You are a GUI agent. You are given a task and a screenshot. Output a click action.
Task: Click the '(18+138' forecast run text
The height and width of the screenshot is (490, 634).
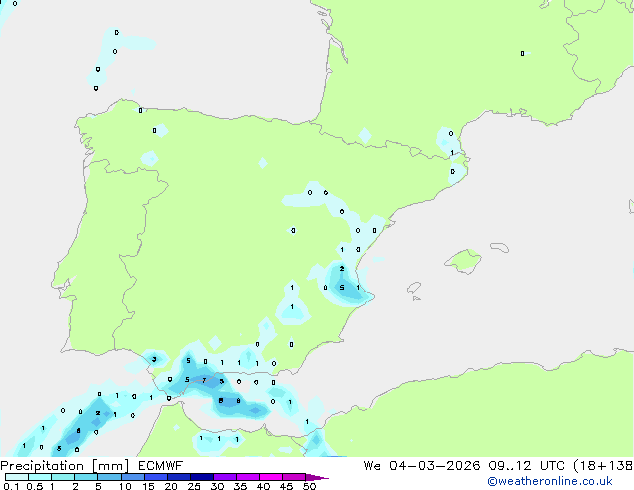(x=603, y=466)
